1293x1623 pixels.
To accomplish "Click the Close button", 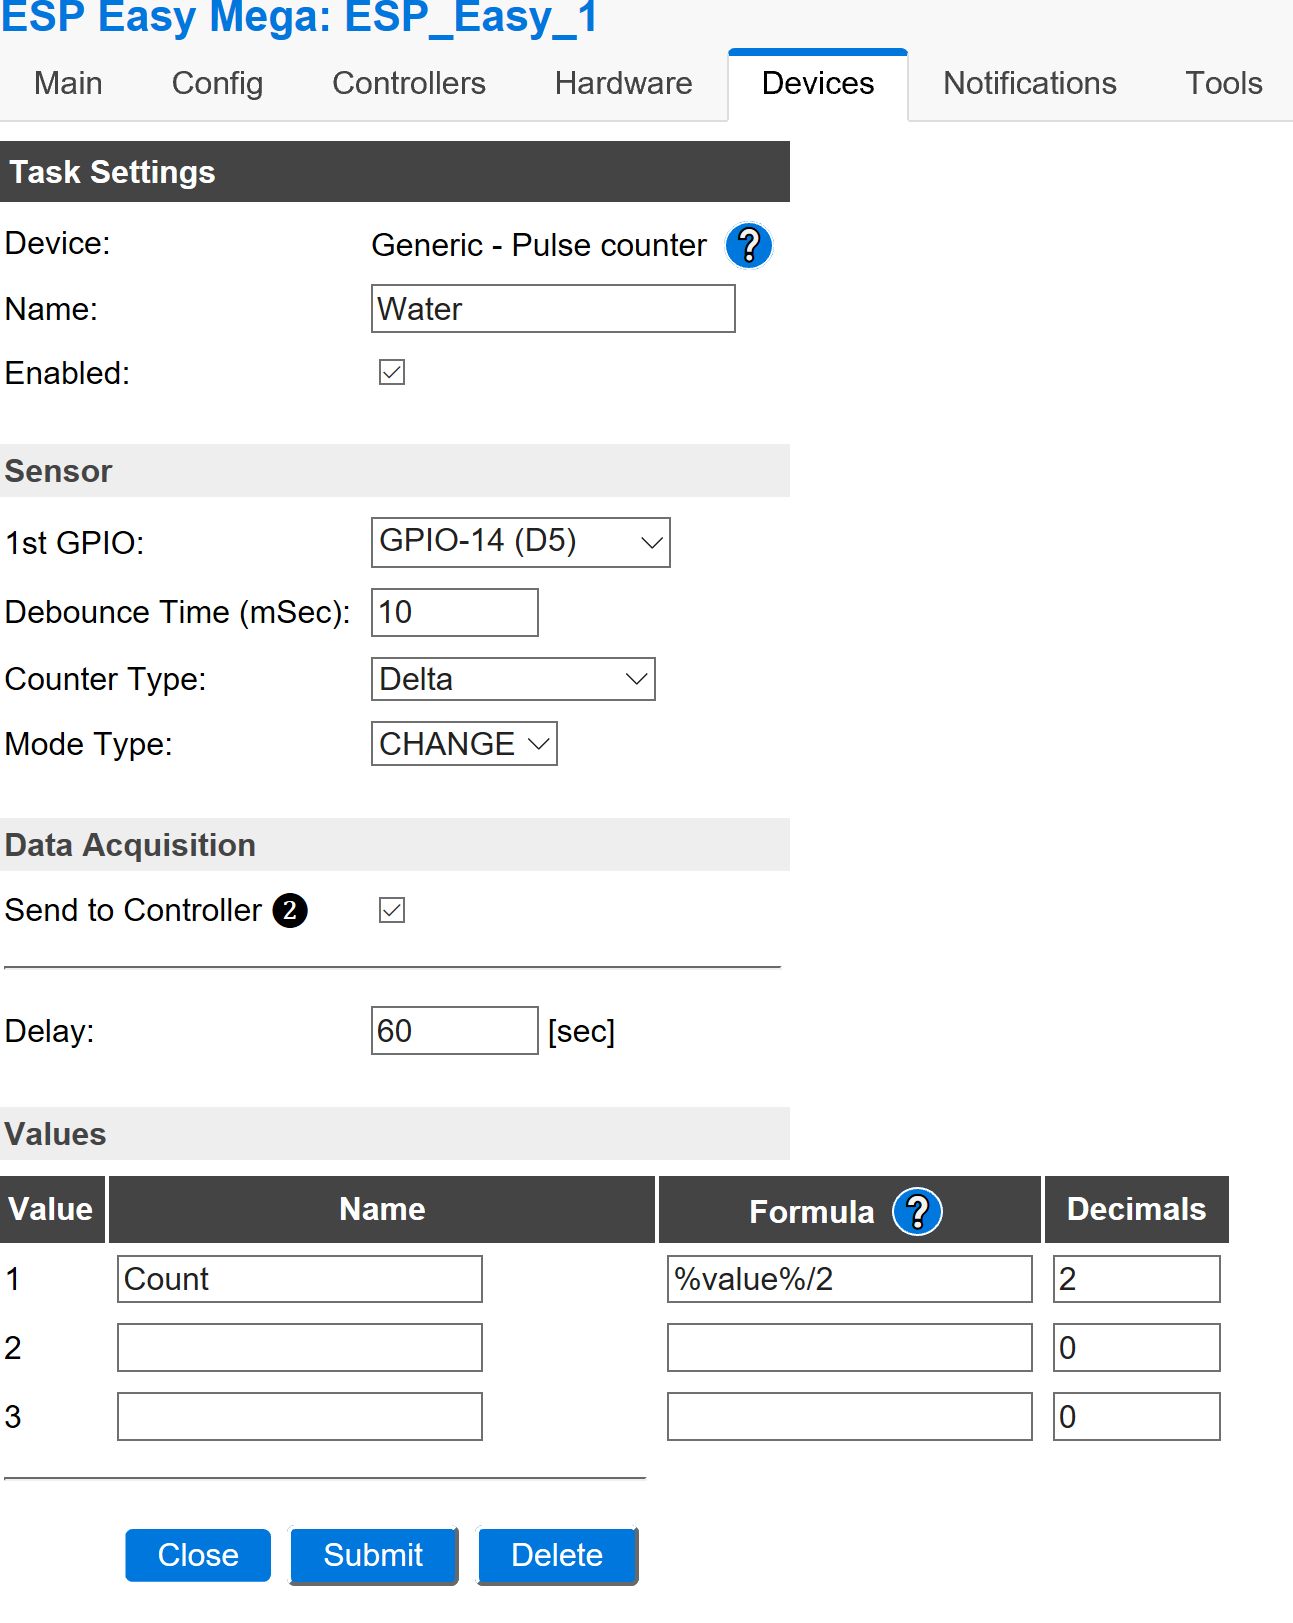I will pos(198,1555).
